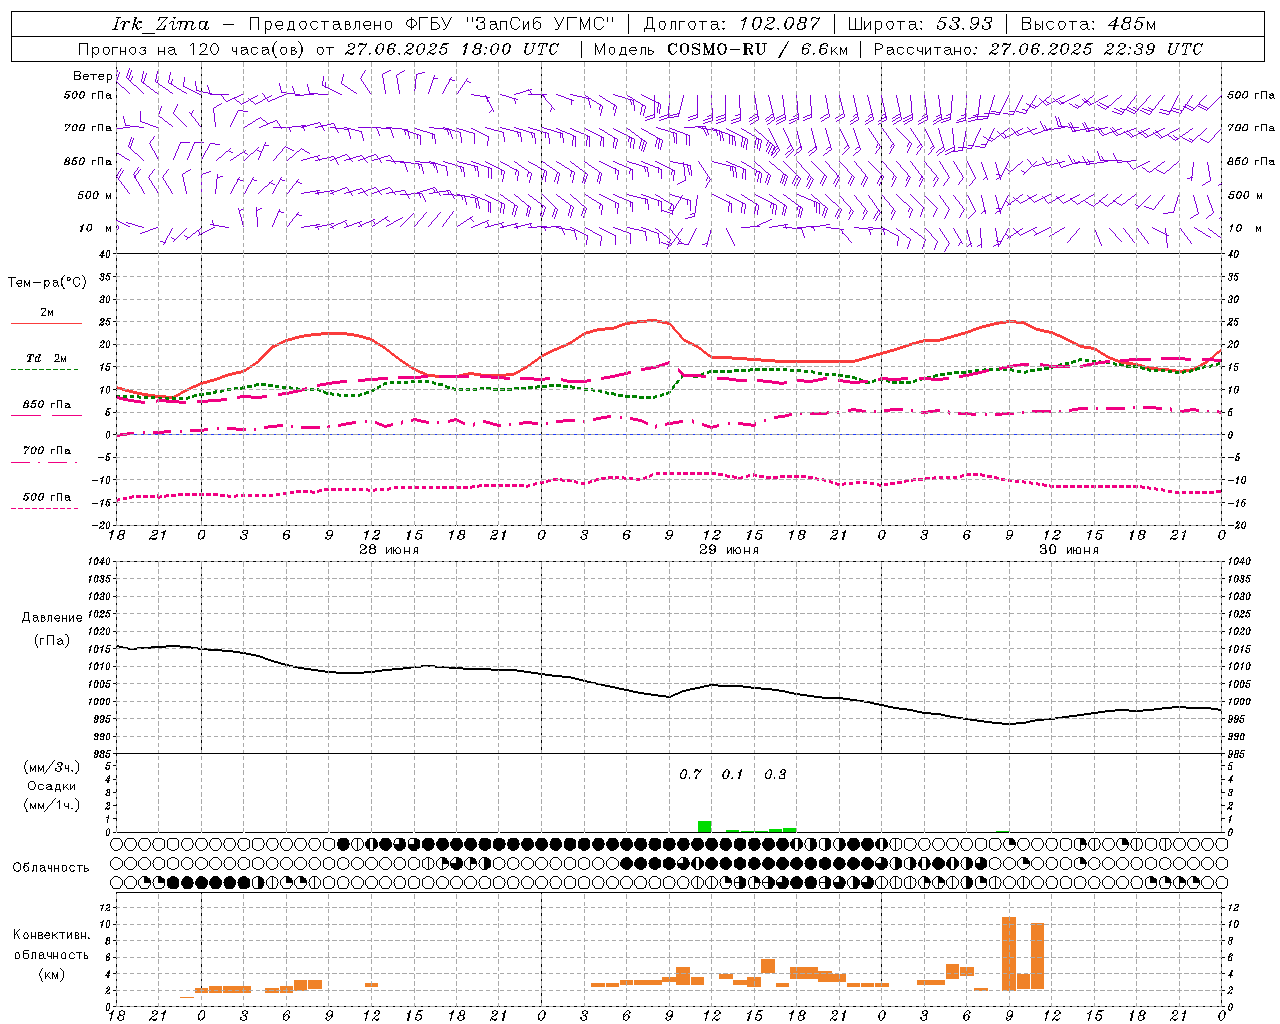Click the "30 июня" date label

[1069, 549]
